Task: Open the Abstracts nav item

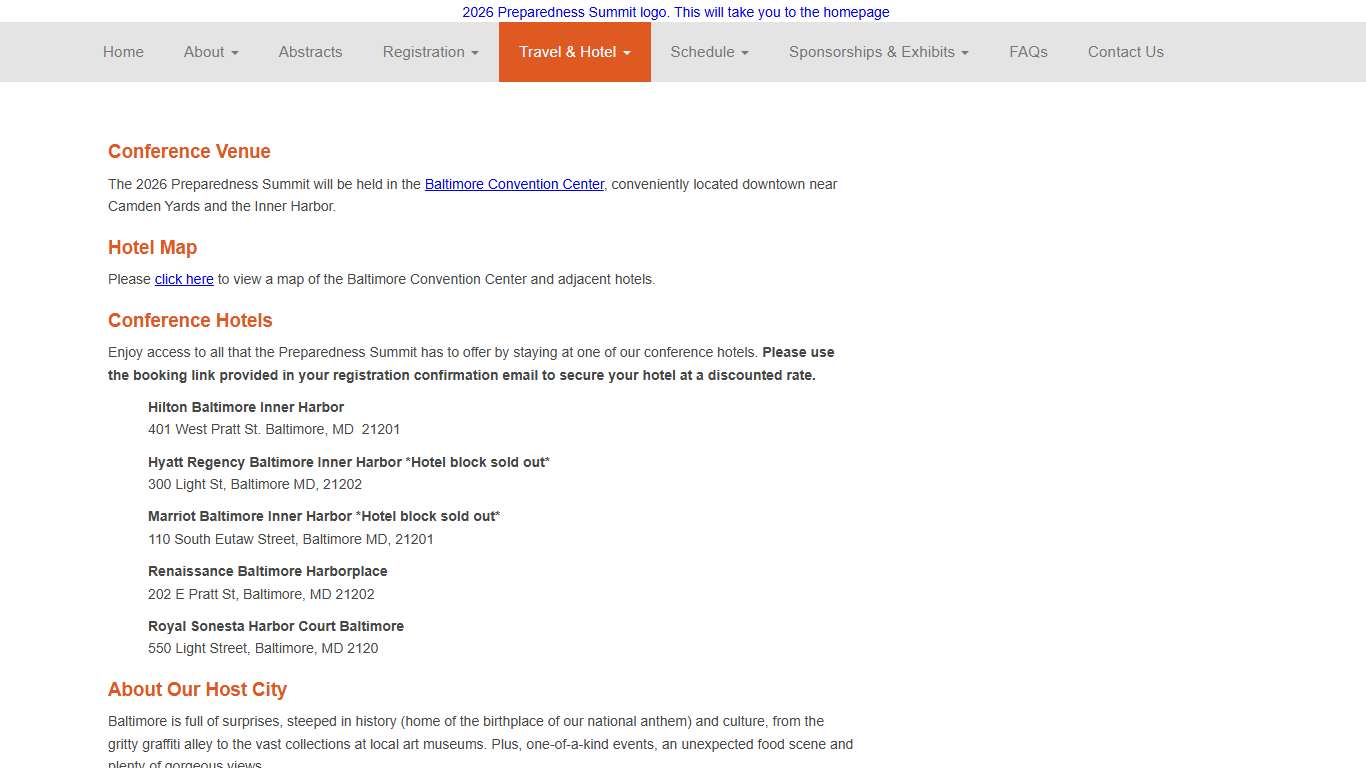Action: pos(310,52)
